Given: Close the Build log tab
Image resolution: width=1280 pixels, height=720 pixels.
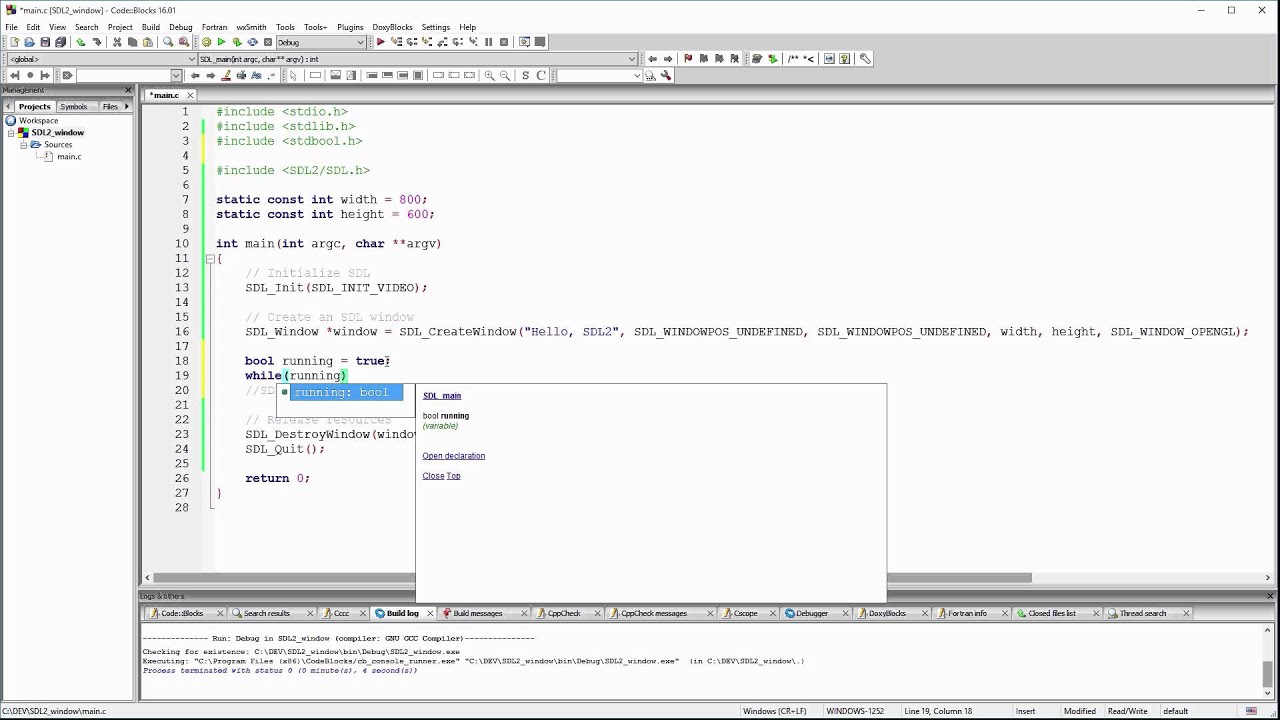Looking at the screenshot, I should point(431,613).
